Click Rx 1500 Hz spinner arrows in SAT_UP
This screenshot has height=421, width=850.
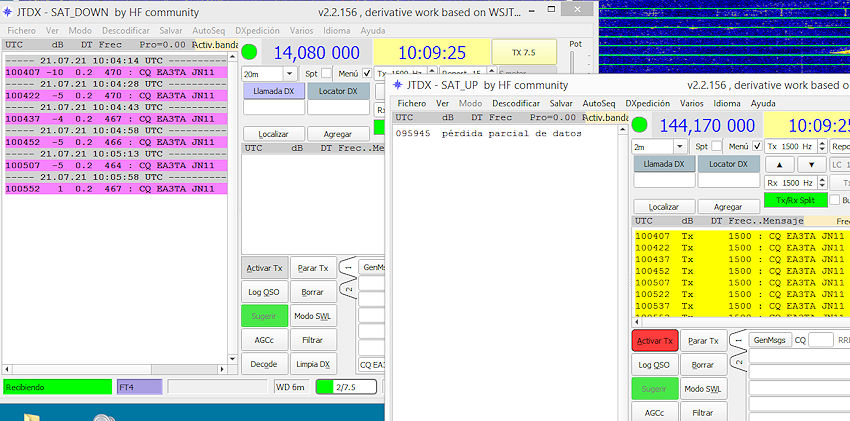821,182
